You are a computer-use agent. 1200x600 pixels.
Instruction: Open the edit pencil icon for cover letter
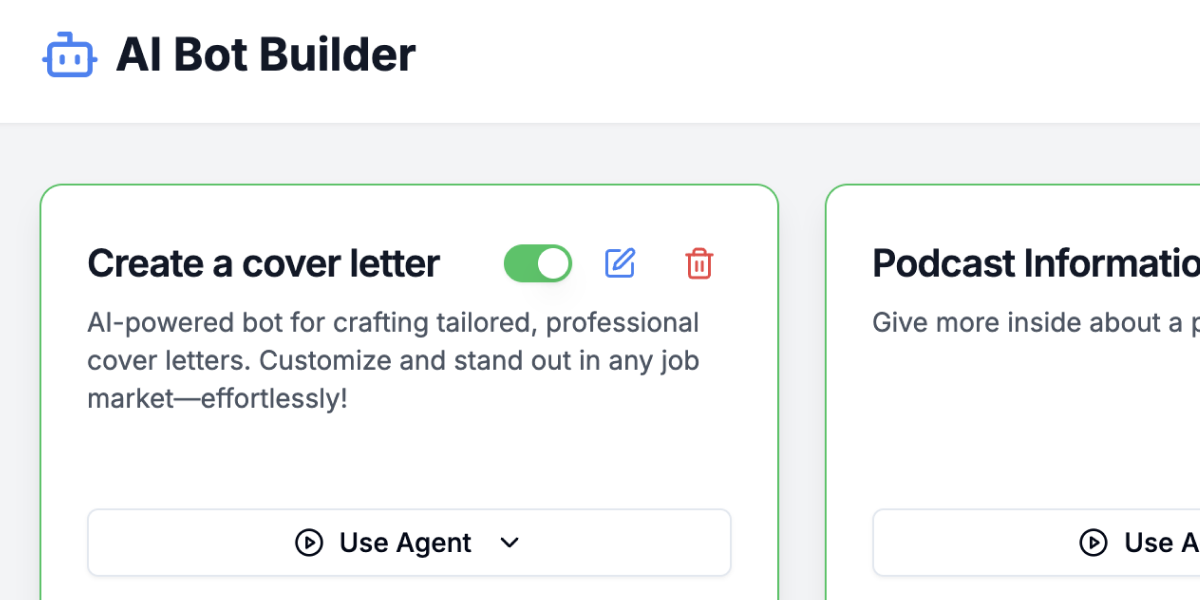coord(620,264)
